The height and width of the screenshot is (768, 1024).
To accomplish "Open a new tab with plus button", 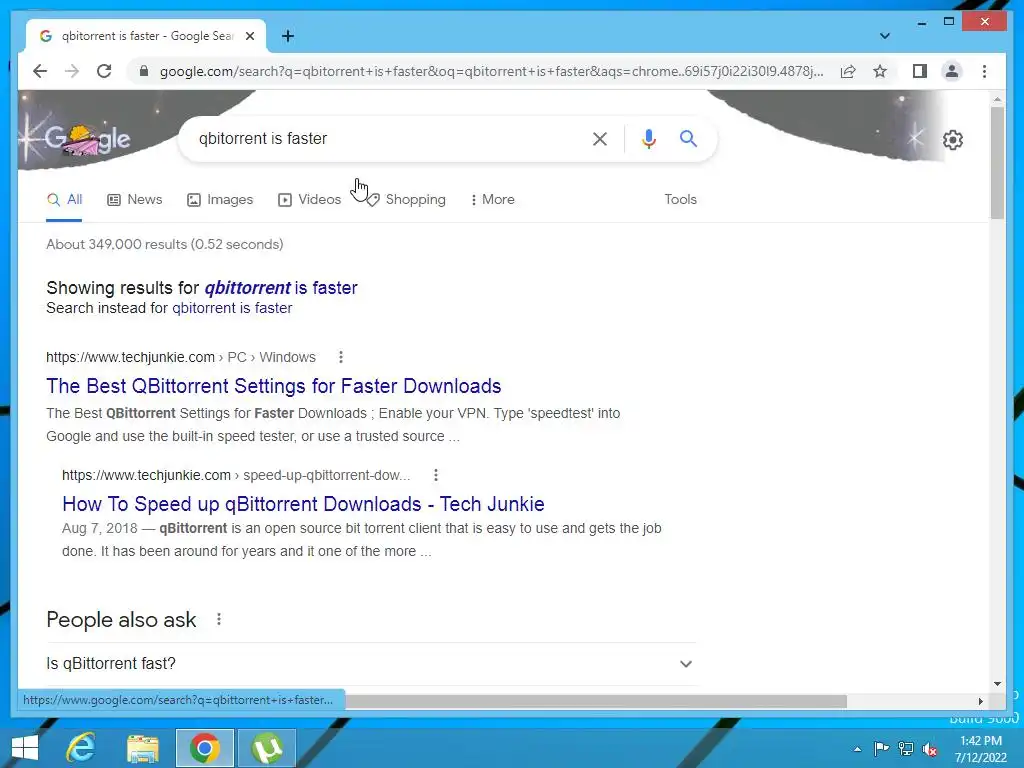I will [288, 36].
